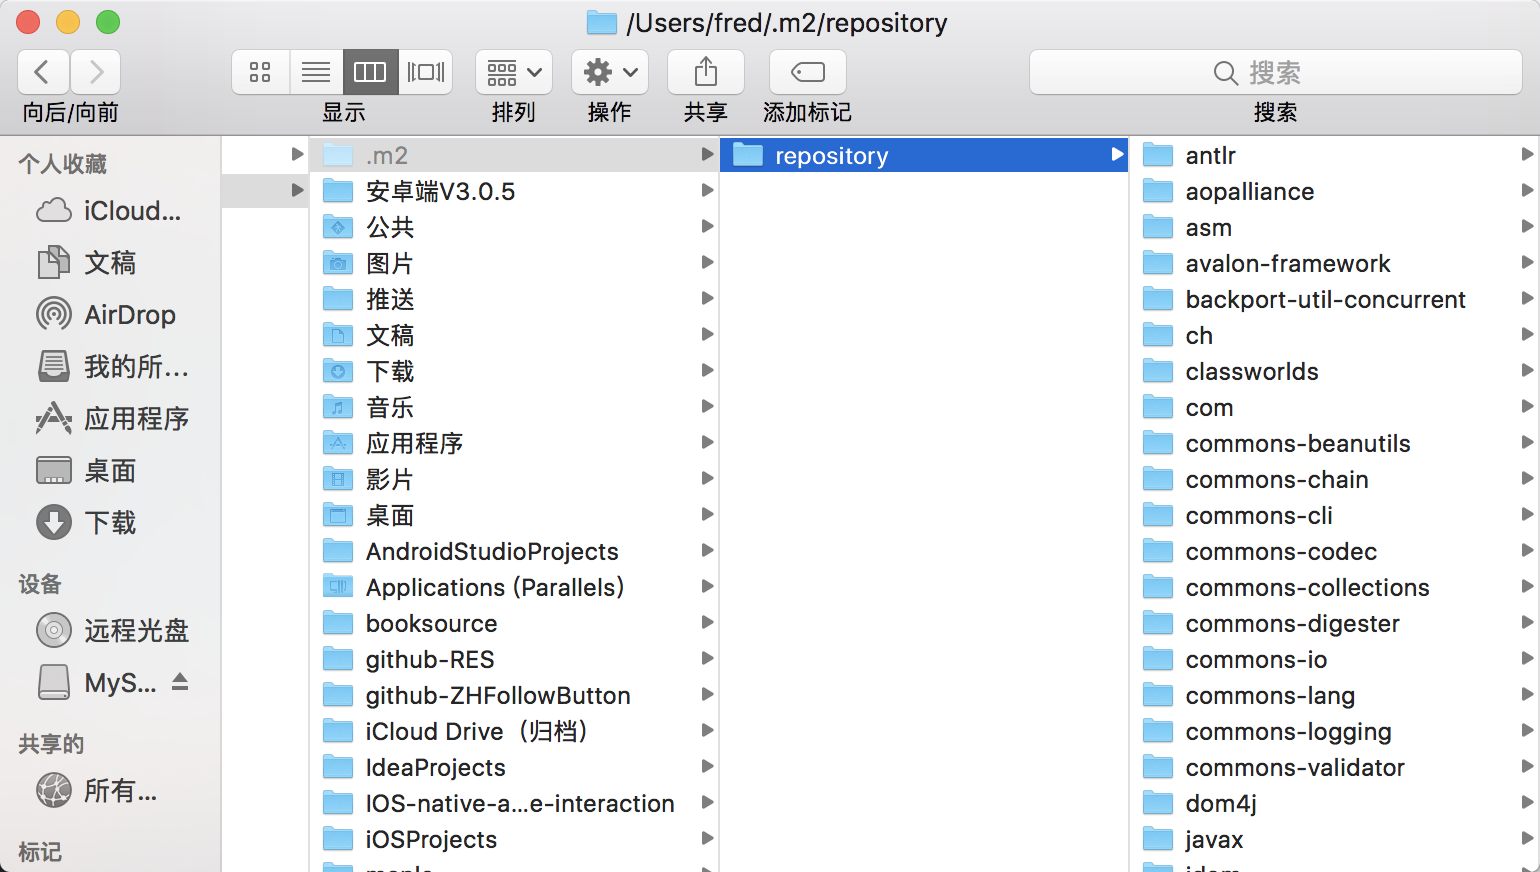1540x872 pixels.
Task: Select the 音乐 folder icon
Action: click(338, 407)
